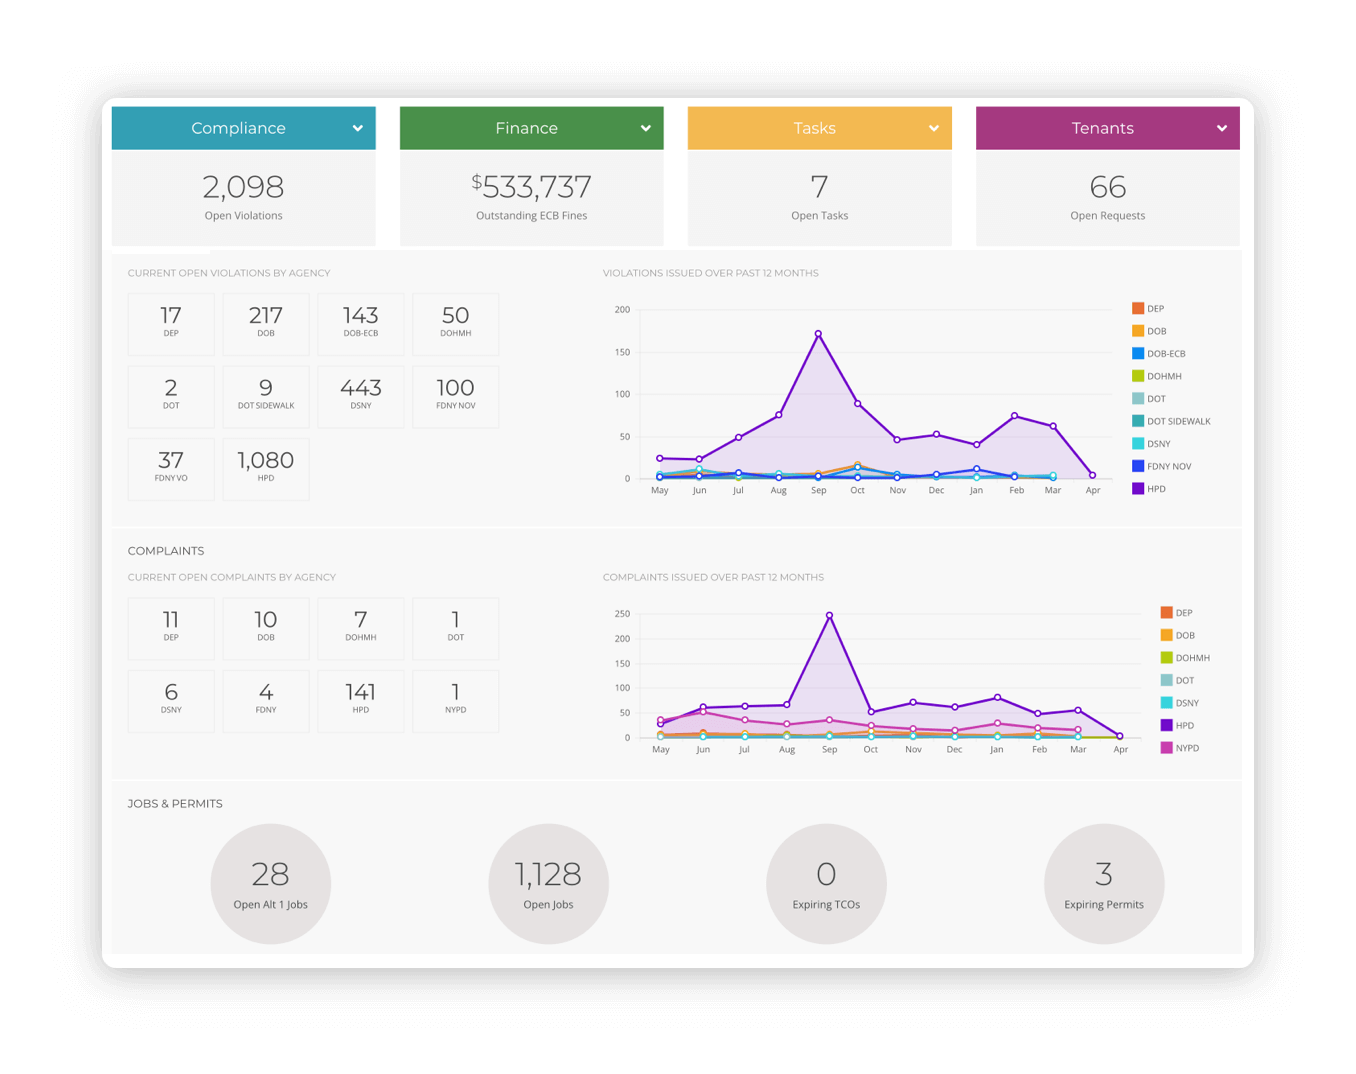Viewport: 1356px width, 1074px height.
Task: Click the 1,128 Open Jobs circle
Action: point(548,884)
